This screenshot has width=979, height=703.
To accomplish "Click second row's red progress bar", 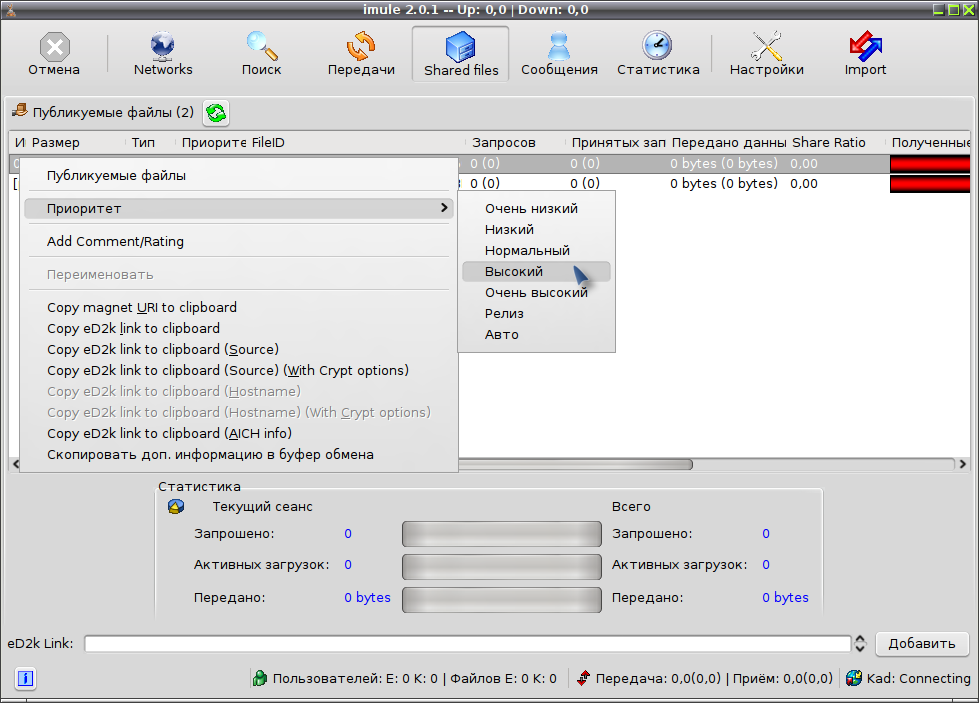I will click(930, 184).
